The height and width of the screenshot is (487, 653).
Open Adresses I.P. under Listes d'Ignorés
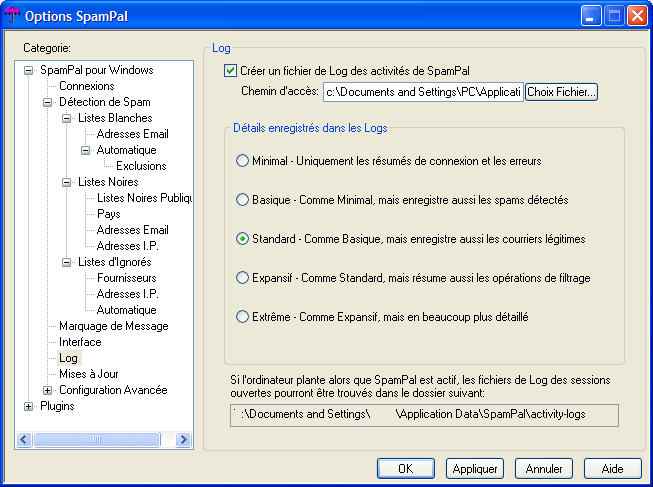(127, 294)
